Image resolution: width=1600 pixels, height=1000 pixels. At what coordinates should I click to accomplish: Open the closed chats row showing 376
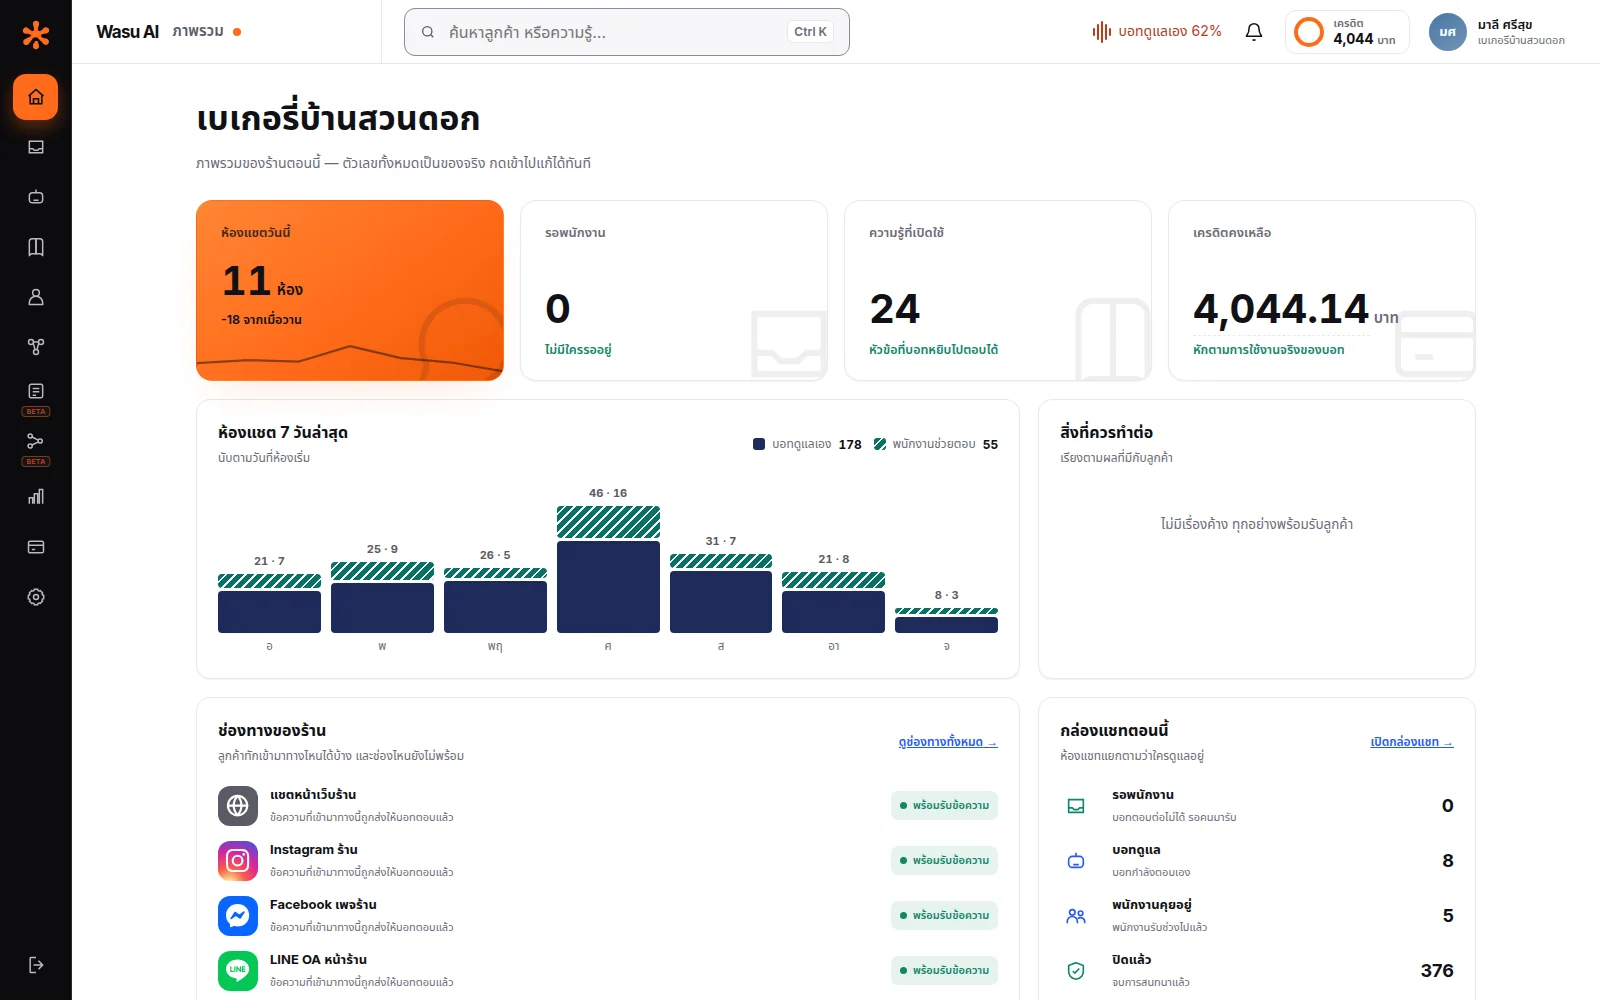[x=1257, y=971]
